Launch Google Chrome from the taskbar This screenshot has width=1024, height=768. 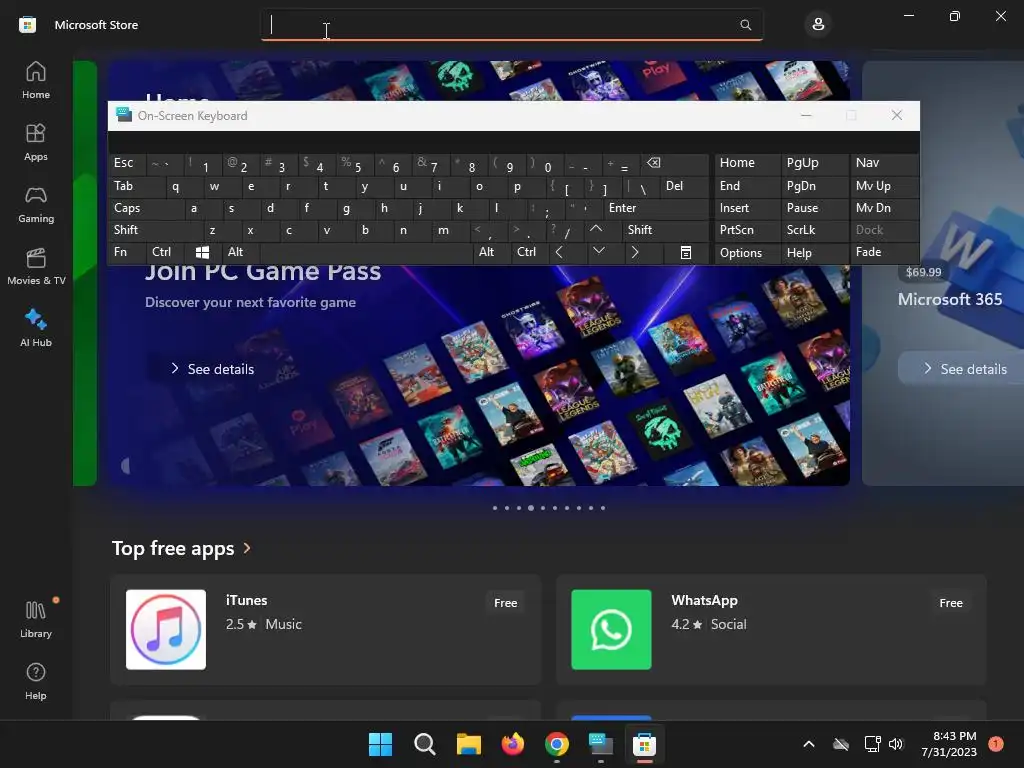pyautogui.click(x=556, y=744)
